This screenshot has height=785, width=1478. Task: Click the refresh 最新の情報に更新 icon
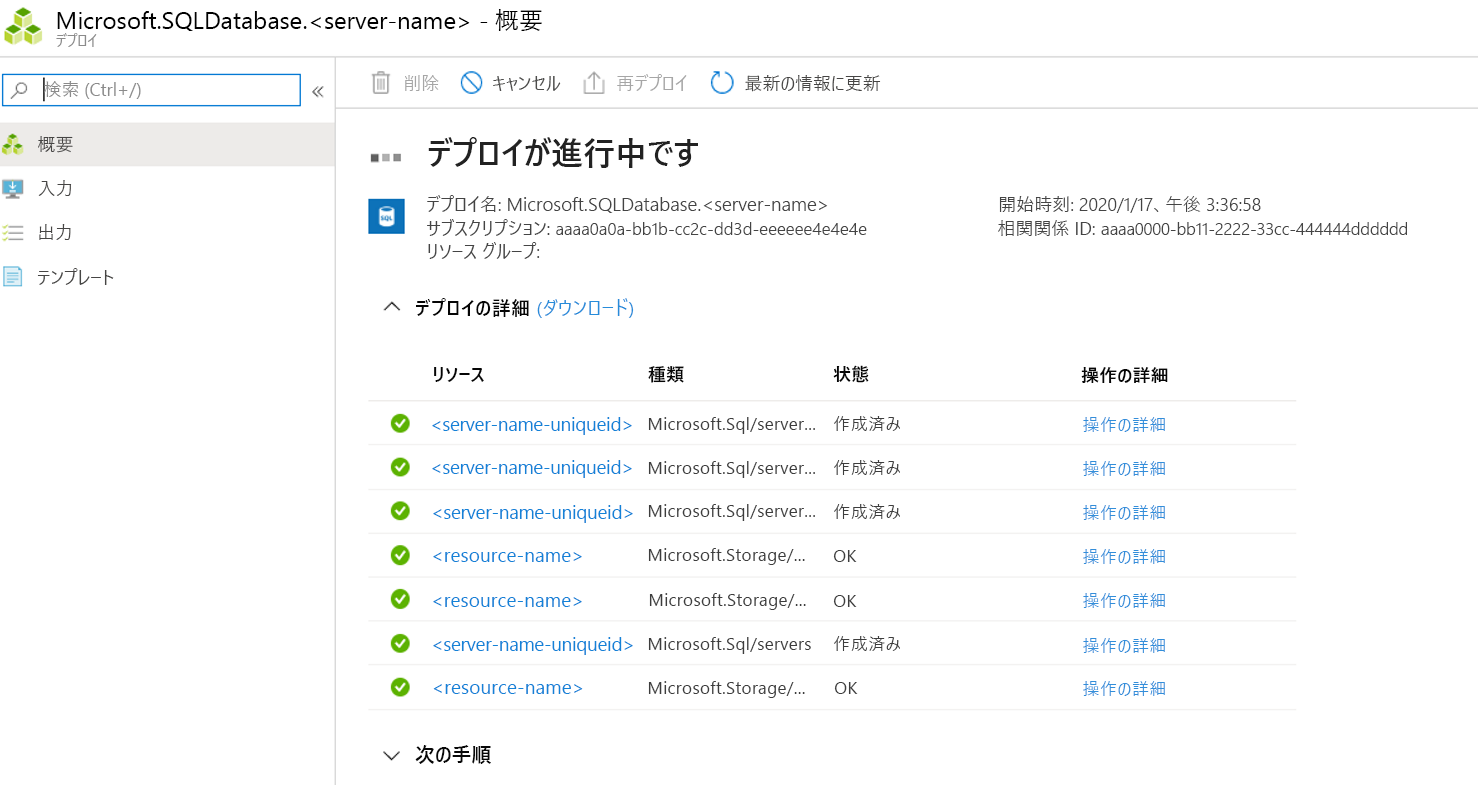tap(722, 82)
